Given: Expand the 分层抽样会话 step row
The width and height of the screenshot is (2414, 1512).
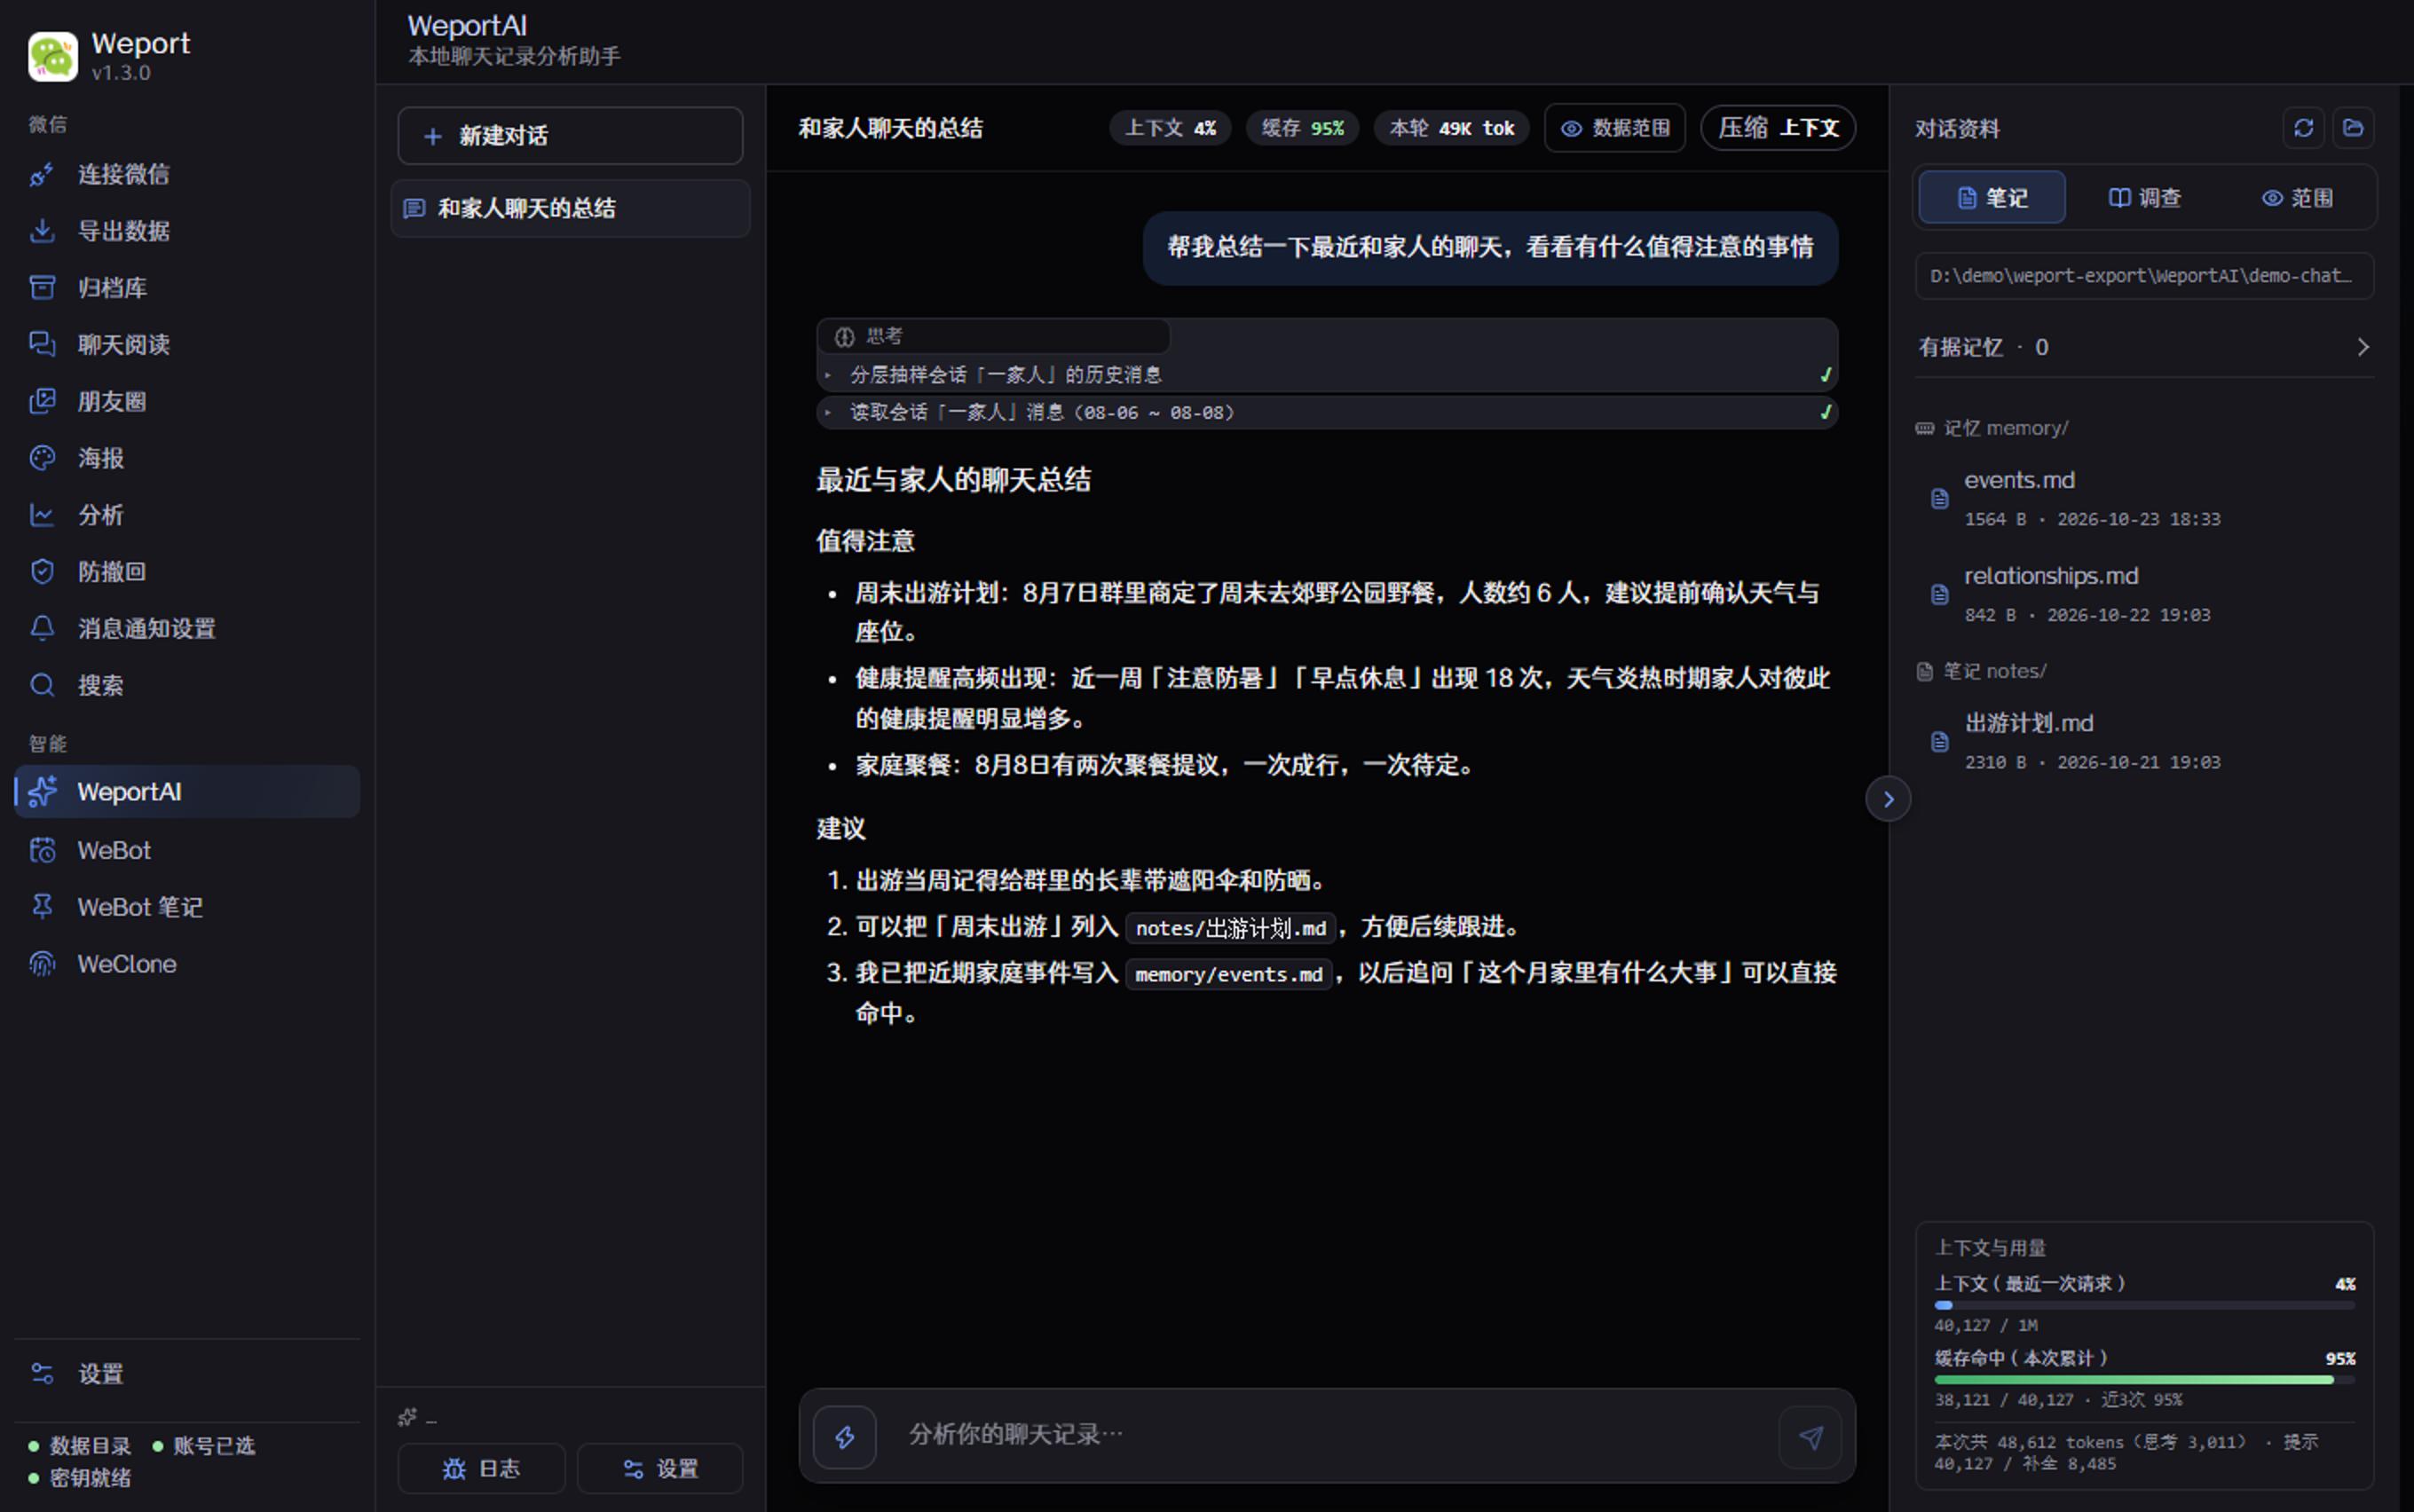Looking at the screenshot, I should 1327,375.
